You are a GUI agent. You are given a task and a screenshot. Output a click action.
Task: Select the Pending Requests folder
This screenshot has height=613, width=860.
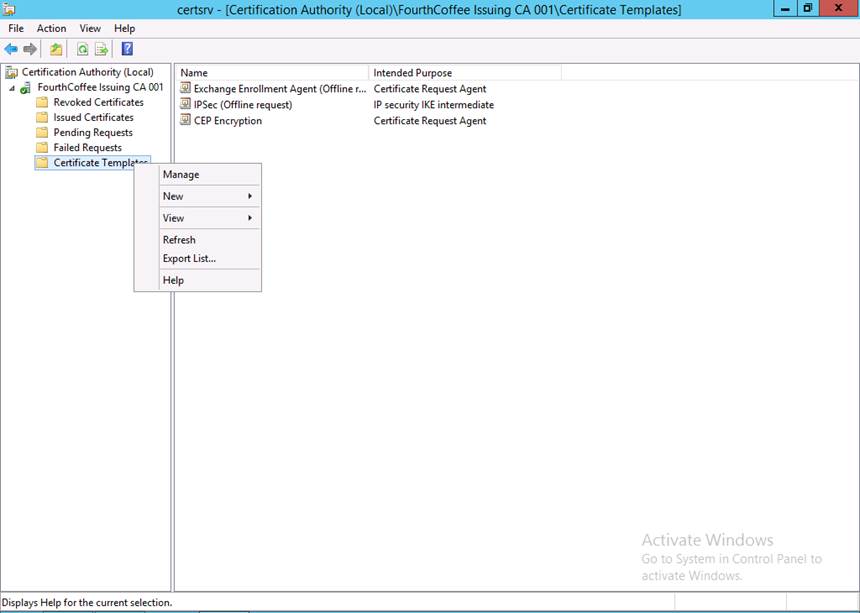92,132
